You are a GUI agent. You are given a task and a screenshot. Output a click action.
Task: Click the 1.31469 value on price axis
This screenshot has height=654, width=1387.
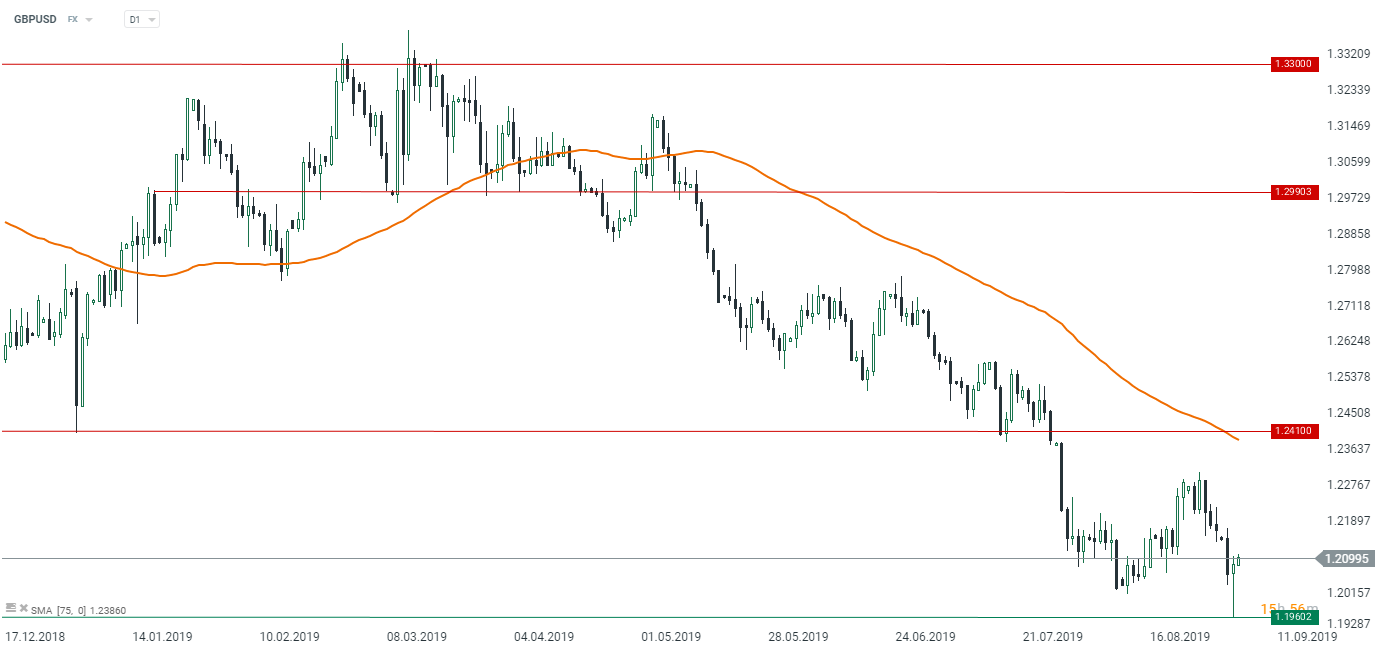[x=1349, y=126]
